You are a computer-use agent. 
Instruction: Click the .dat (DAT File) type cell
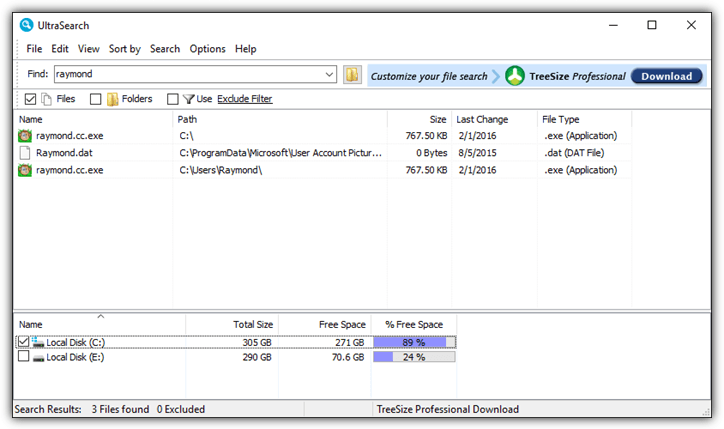[574, 153]
